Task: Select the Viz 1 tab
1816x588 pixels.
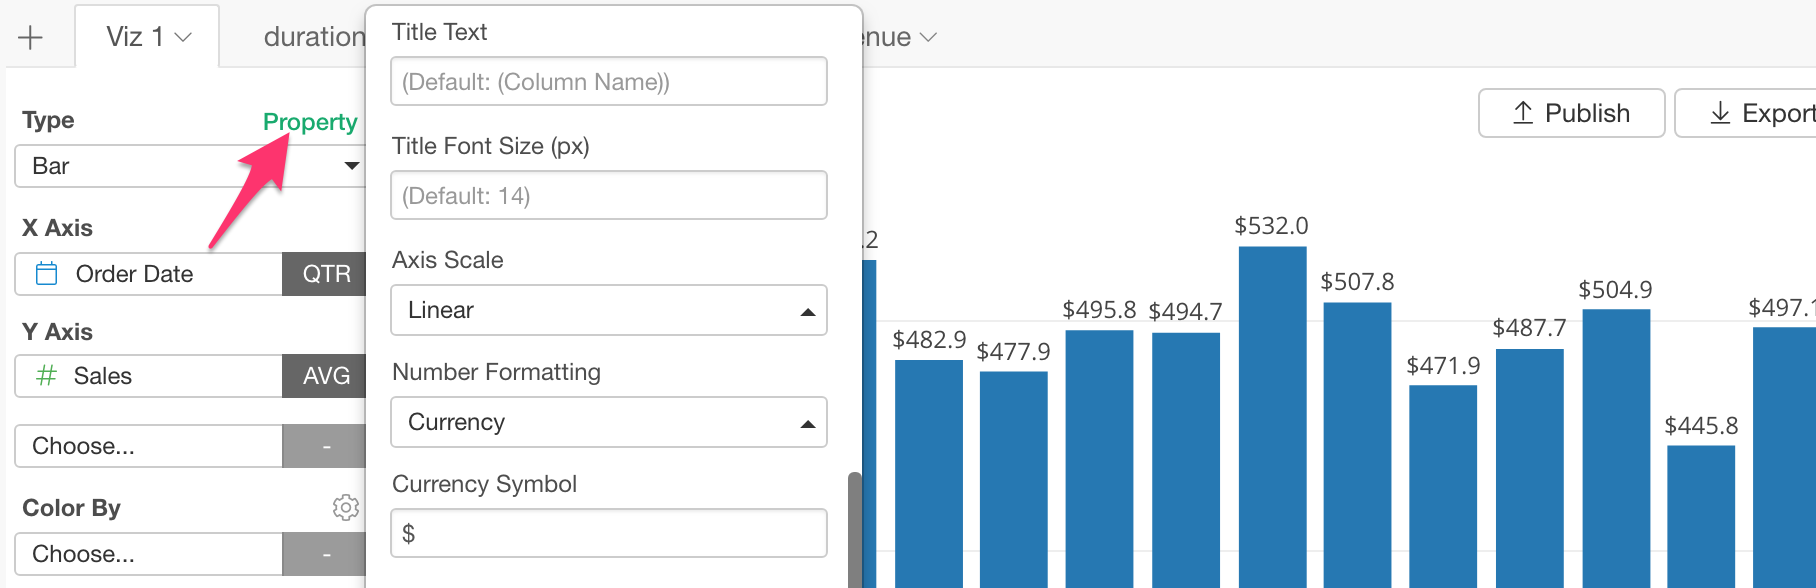Action: 147,37
